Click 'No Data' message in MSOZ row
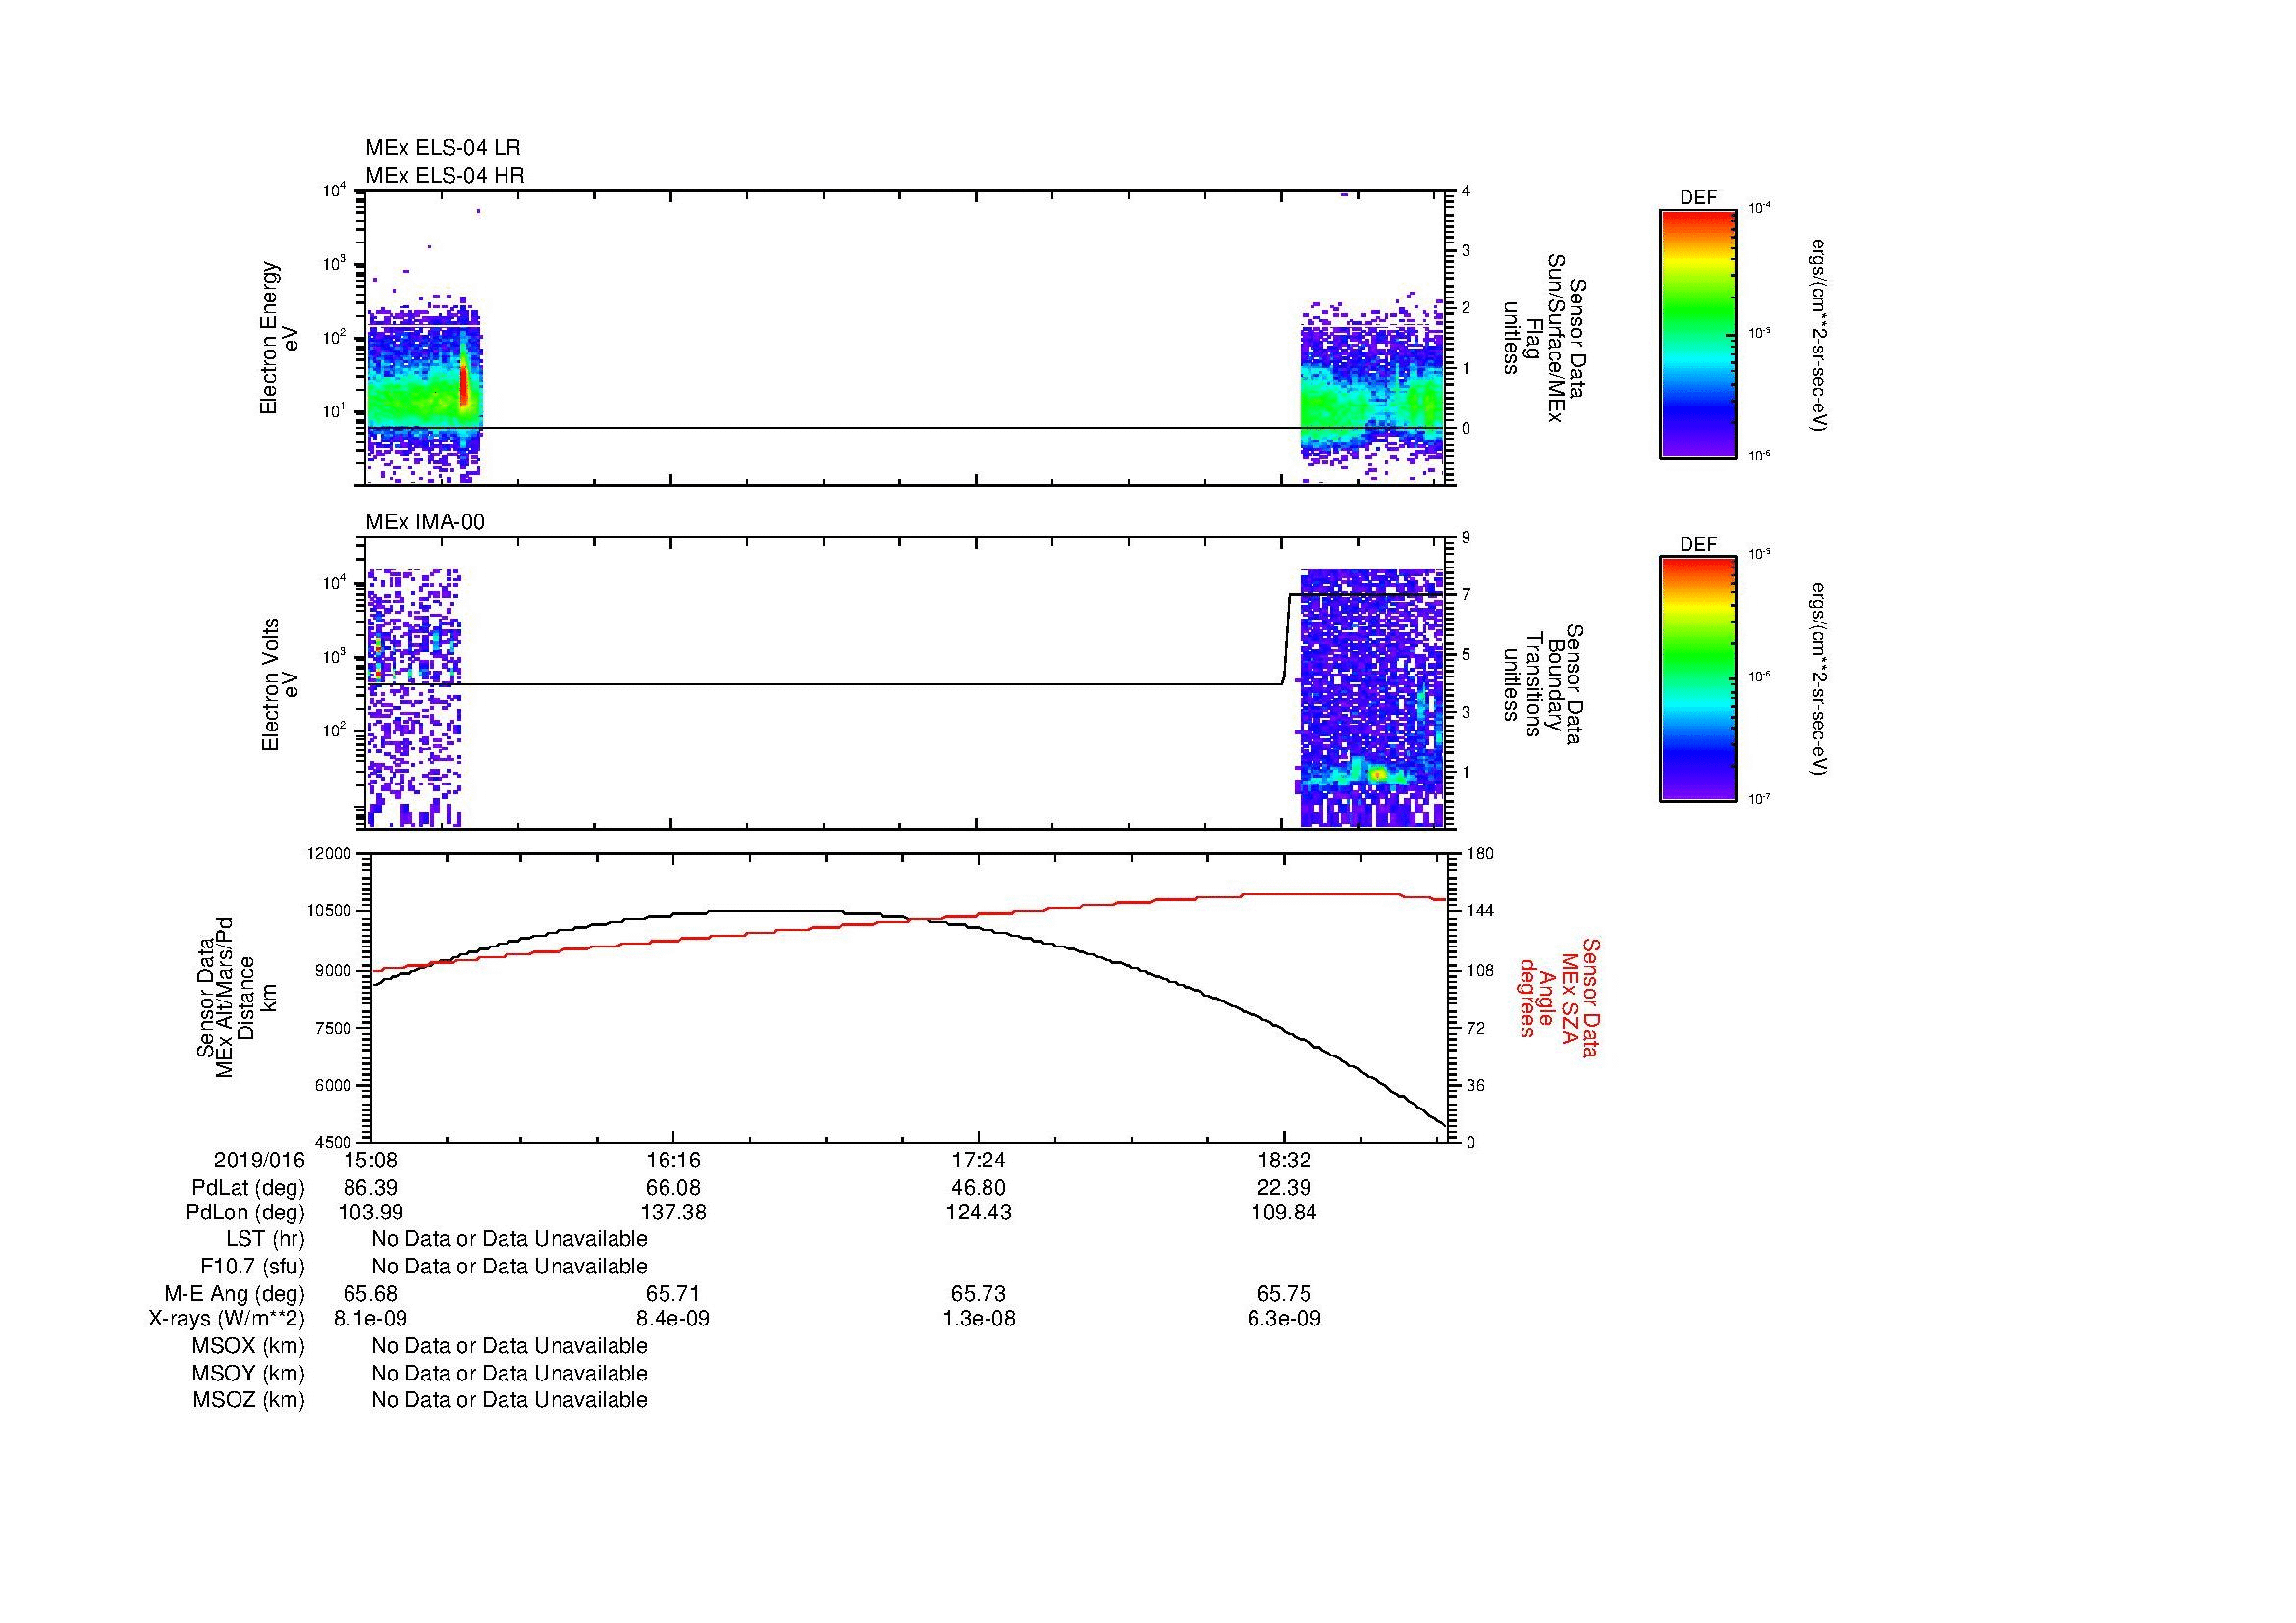This screenshot has width=2296, height=1623. [509, 1400]
